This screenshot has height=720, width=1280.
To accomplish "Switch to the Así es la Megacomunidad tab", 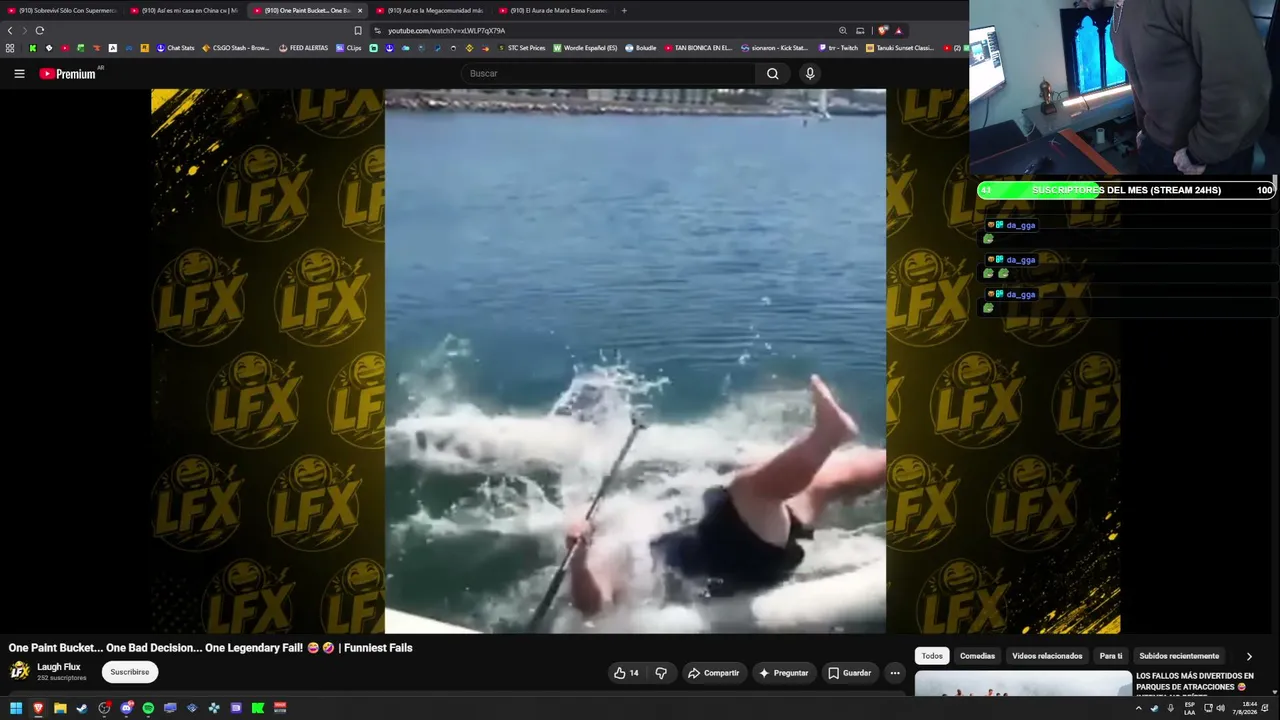I will click(x=431, y=10).
